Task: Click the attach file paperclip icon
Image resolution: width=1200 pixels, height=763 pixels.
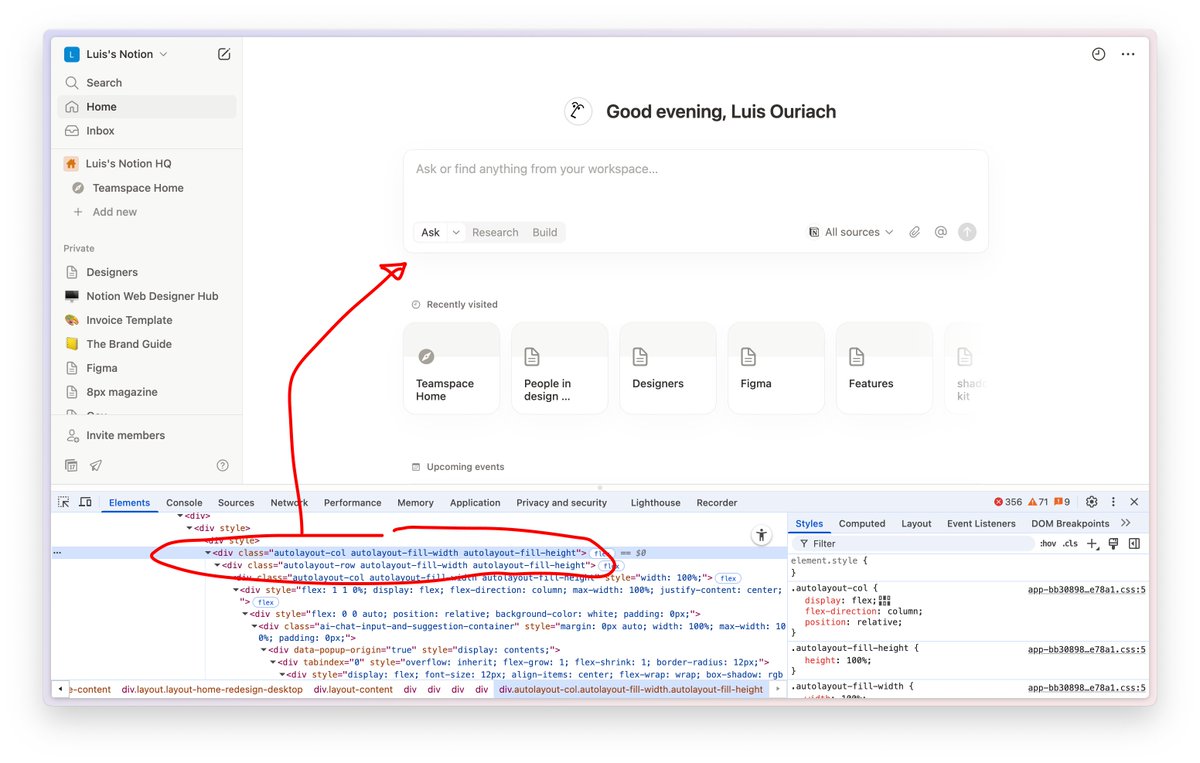Action: pyautogui.click(x=914, y=232)
